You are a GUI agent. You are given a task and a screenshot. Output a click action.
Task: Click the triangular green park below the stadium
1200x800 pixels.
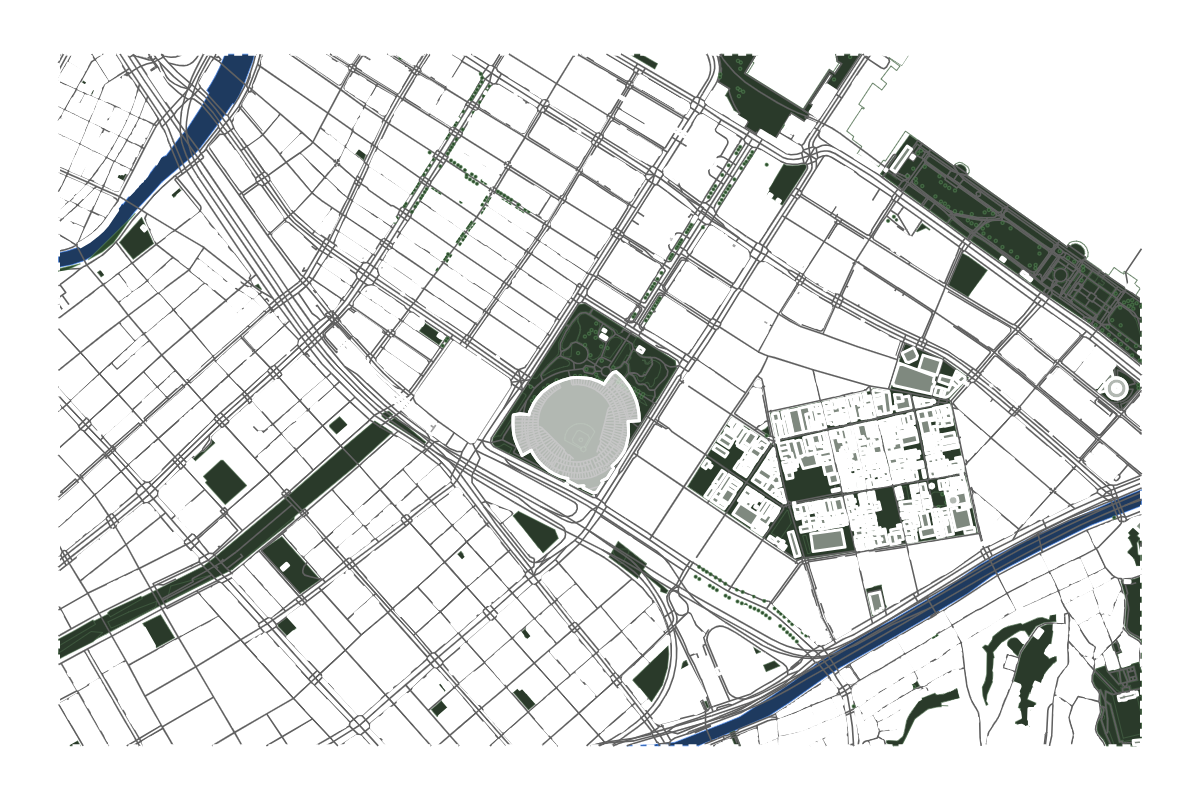(537, 531)
